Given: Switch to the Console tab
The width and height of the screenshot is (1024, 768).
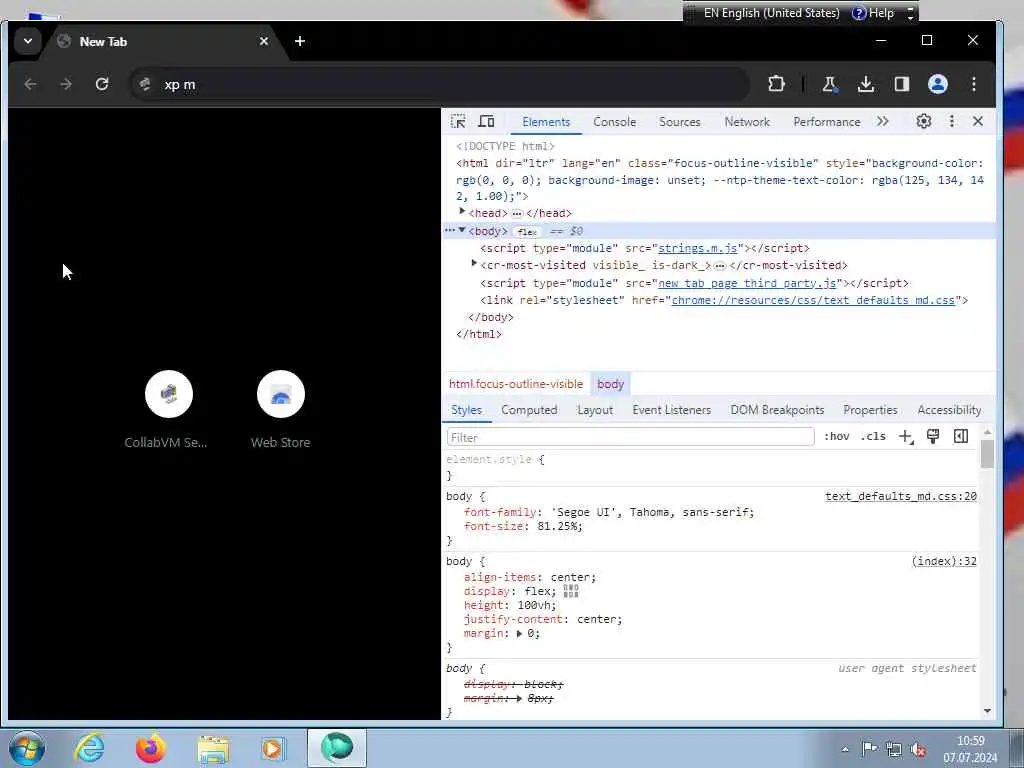Looking at the screenshot, I should click(615, 121).
